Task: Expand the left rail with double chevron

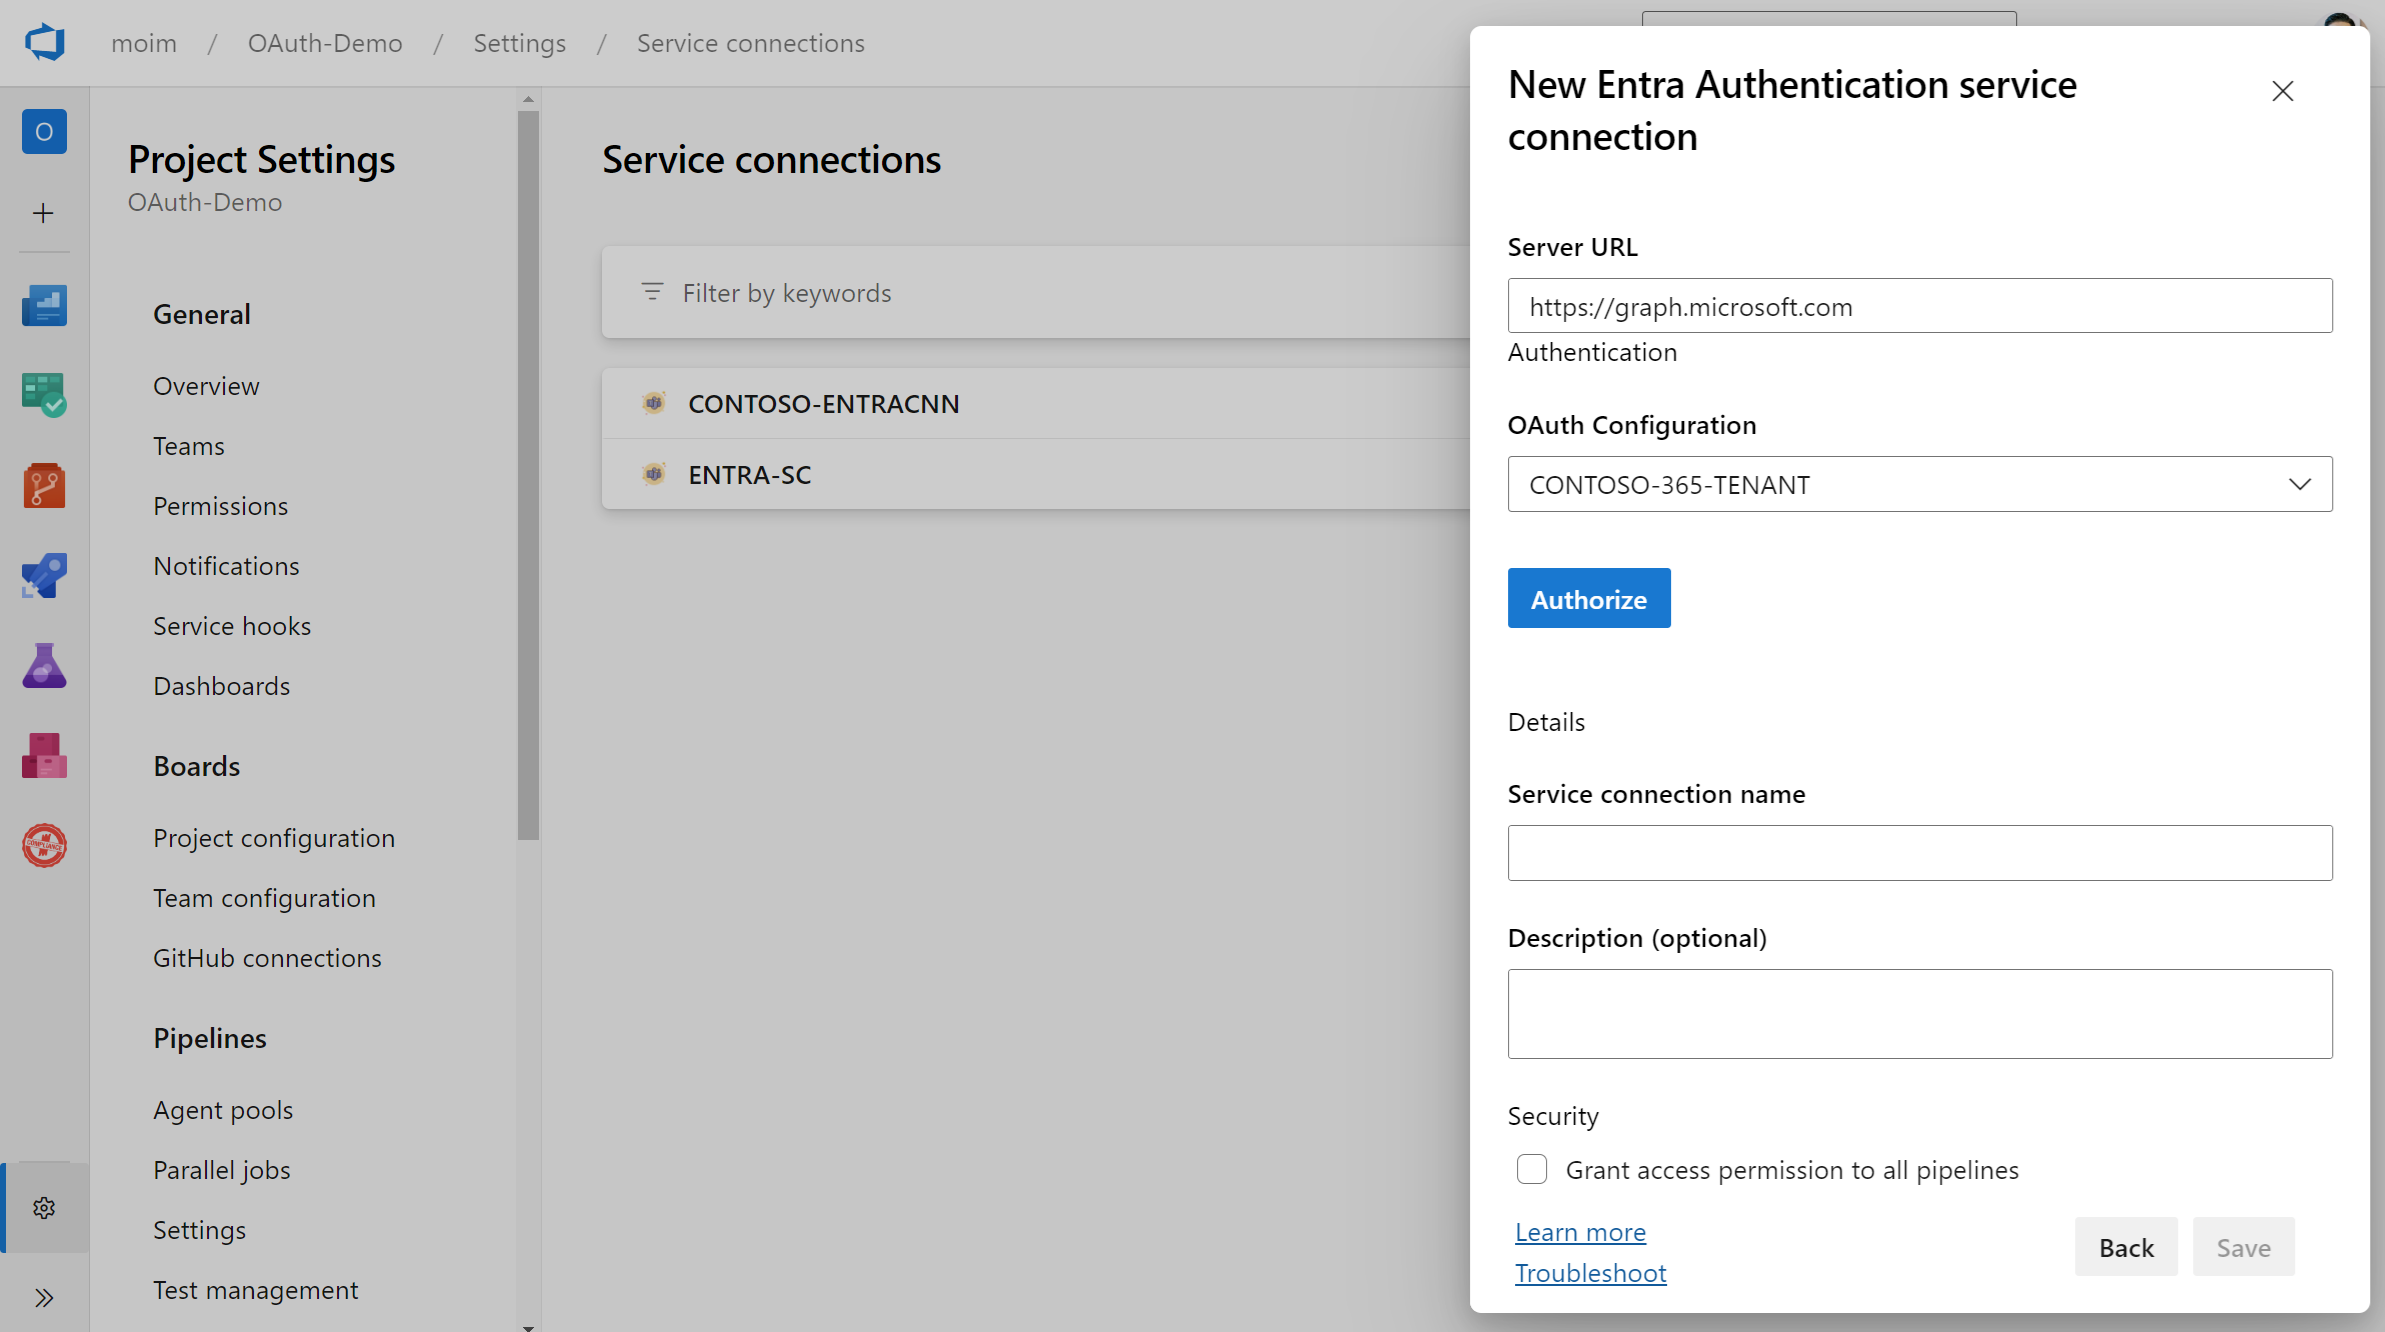Action: 44,1298
